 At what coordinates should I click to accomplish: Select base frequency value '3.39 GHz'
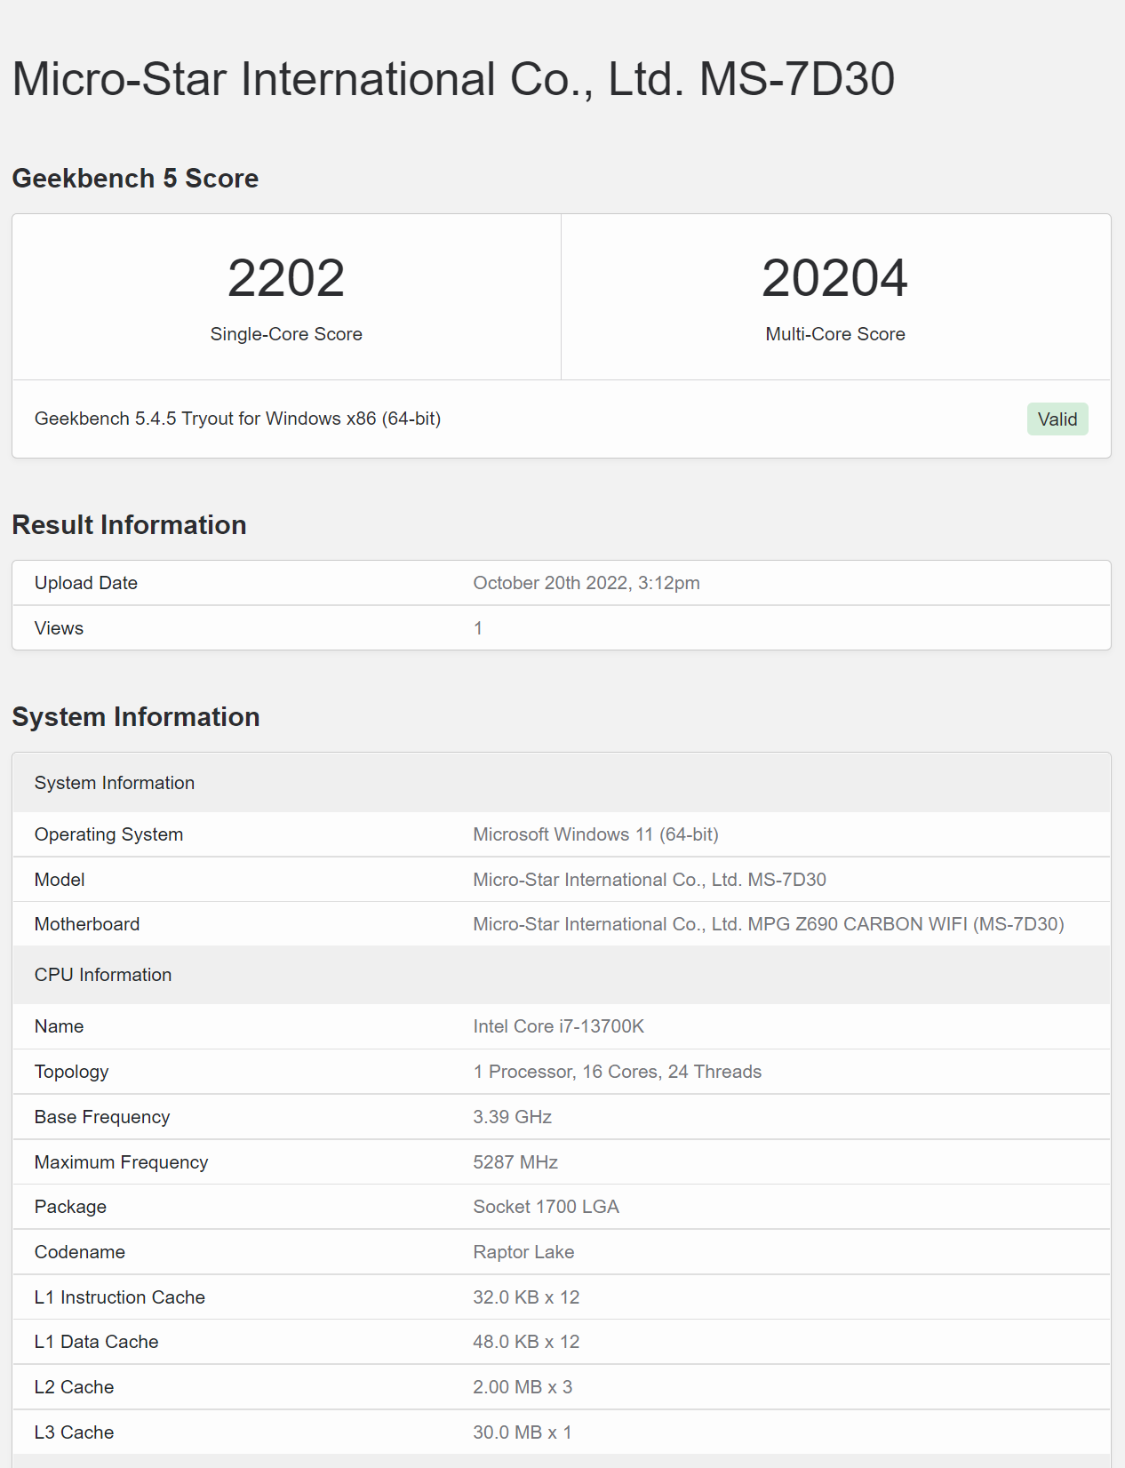[512, 1117]
